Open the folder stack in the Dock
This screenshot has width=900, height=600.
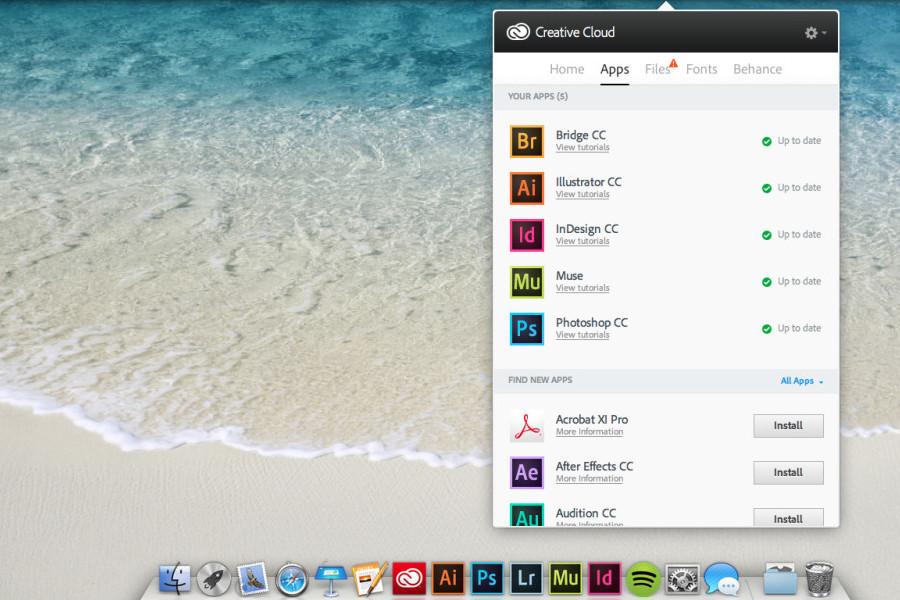[x=779, y=578]
